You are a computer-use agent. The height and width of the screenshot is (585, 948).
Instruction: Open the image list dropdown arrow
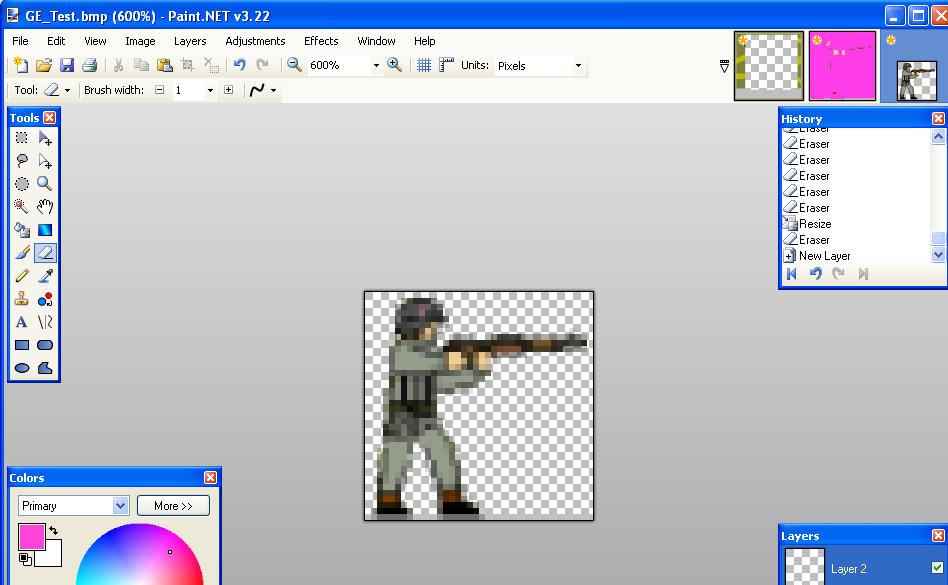tap(724, 66)
